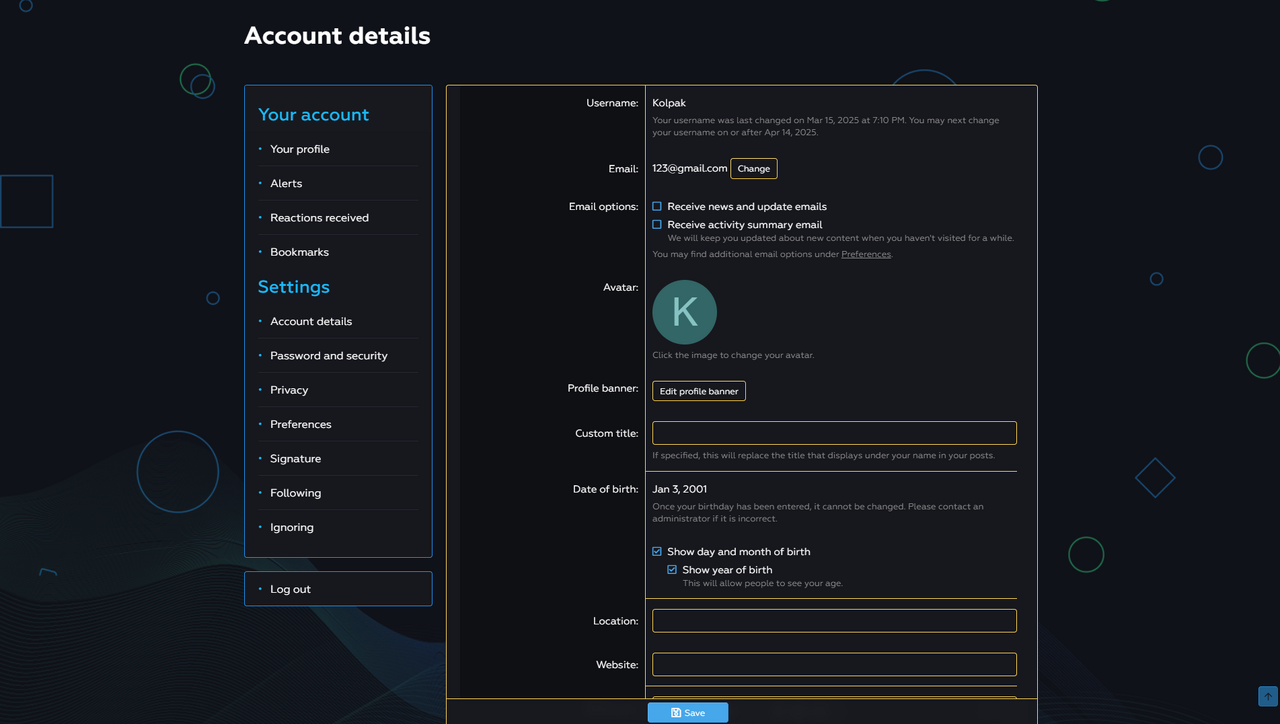Screen dimensions: 1280x724
Task: Focus the Custom title input field
Action: tap(834, 433)
